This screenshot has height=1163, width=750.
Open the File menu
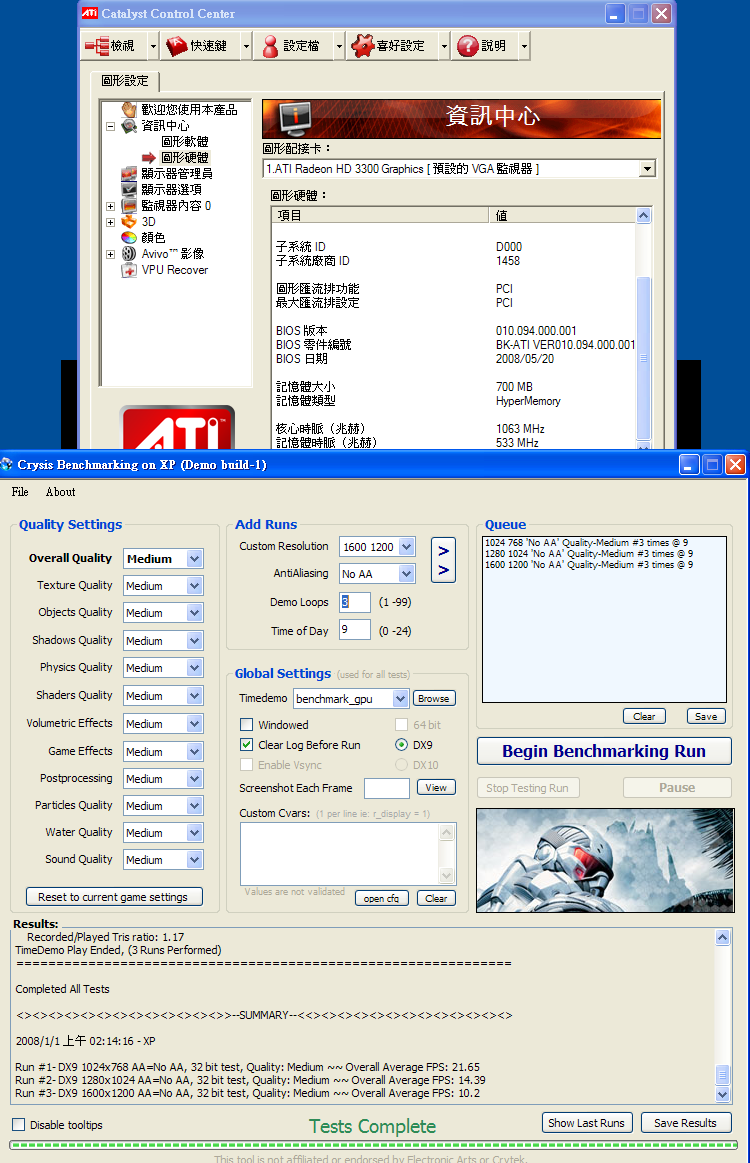click(20, 492)
